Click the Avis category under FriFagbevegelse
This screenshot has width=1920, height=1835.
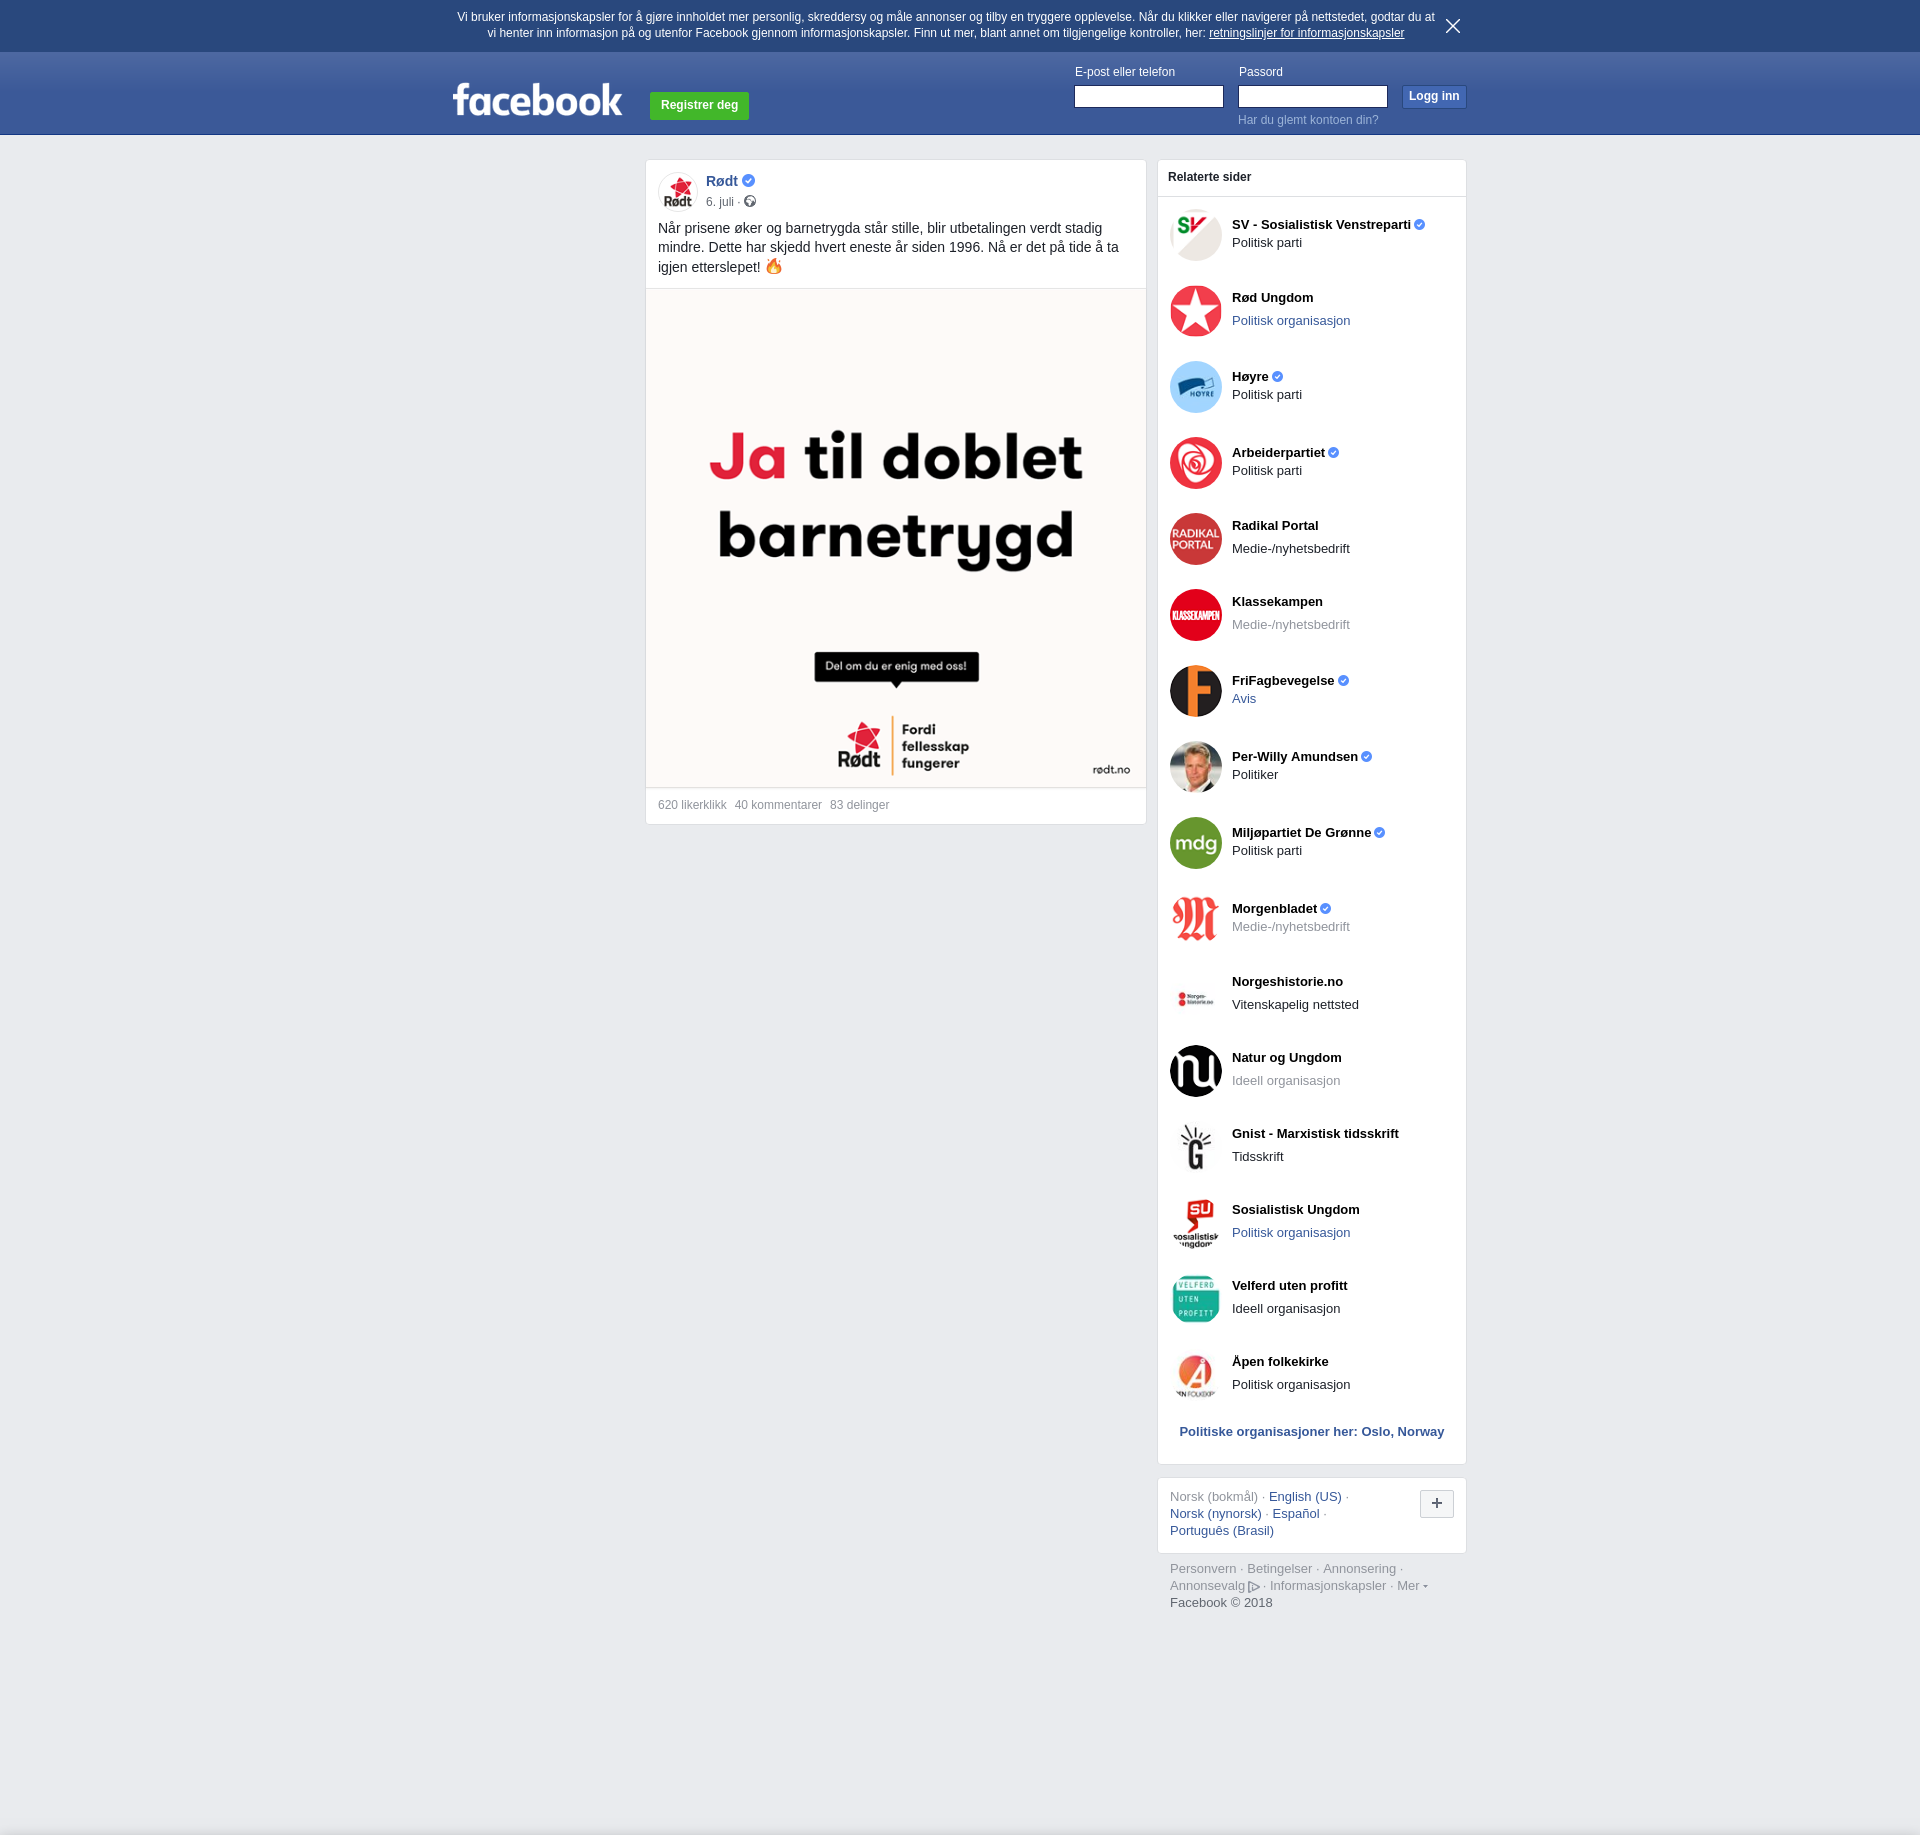click(x=1244, y=699)
